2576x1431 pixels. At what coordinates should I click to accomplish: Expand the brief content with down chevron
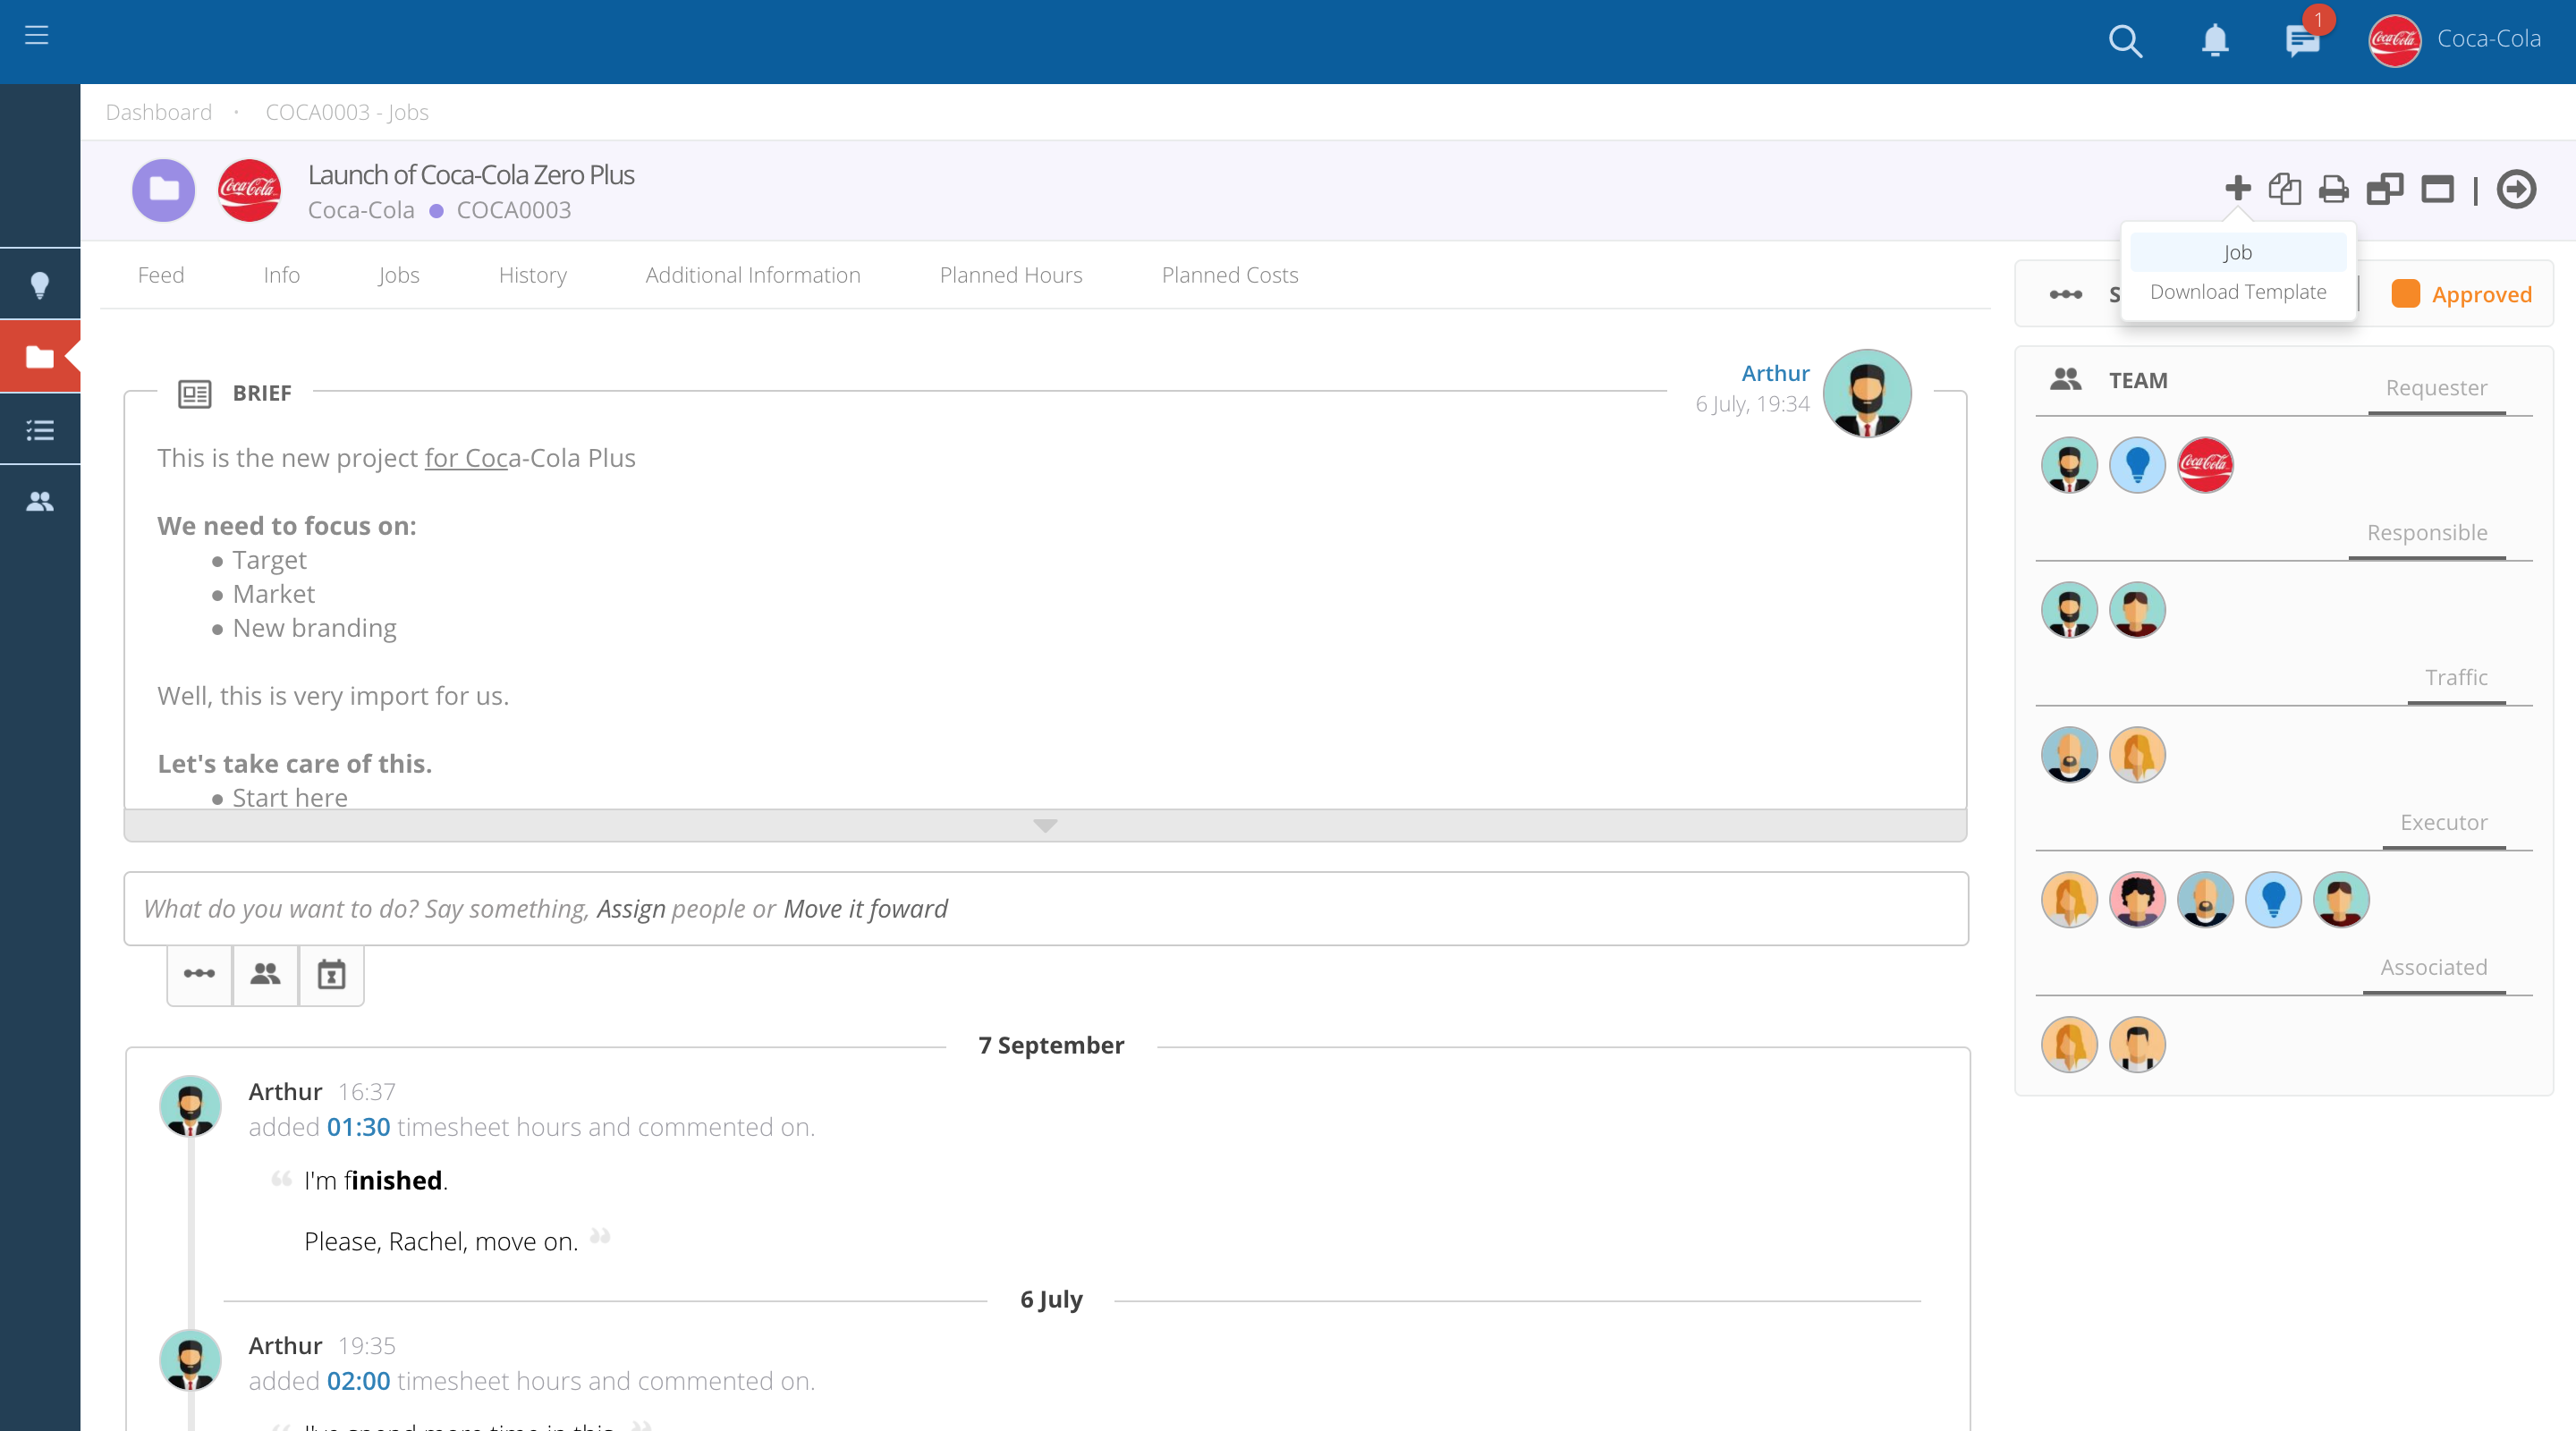coord(1046,825)
